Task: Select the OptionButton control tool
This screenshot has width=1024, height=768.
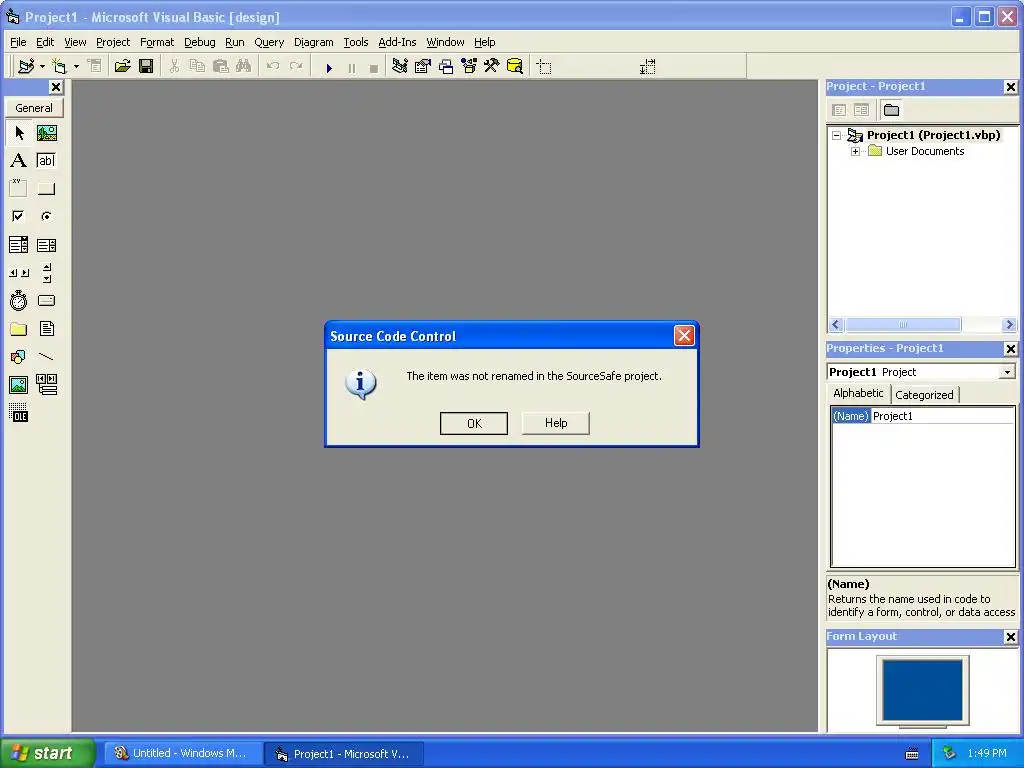Action: click(x=46, y=216)
